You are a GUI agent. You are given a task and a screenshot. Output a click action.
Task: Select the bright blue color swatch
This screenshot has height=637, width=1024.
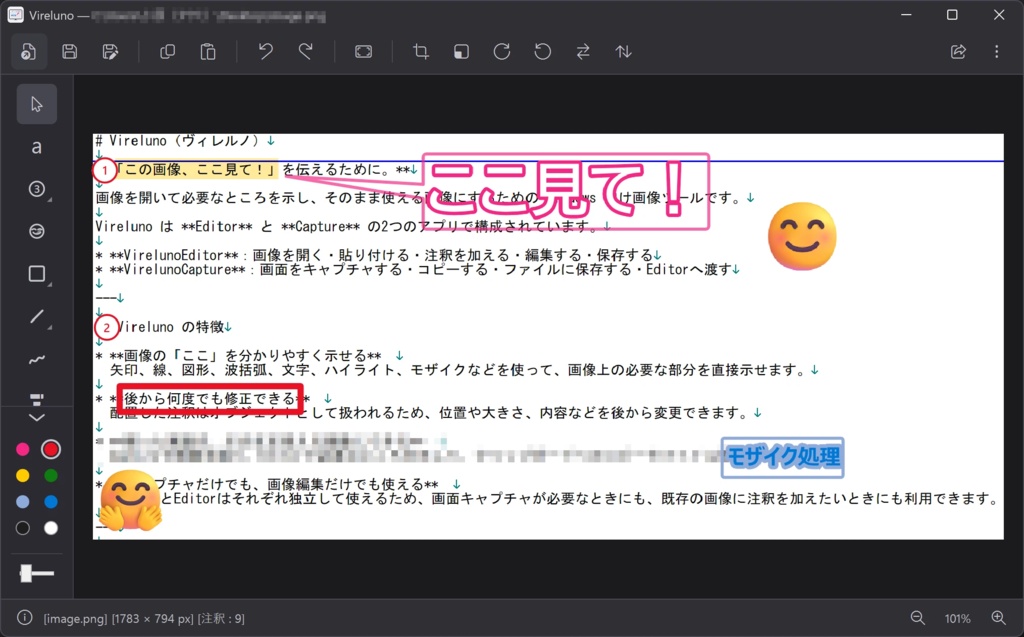[51, 502]
